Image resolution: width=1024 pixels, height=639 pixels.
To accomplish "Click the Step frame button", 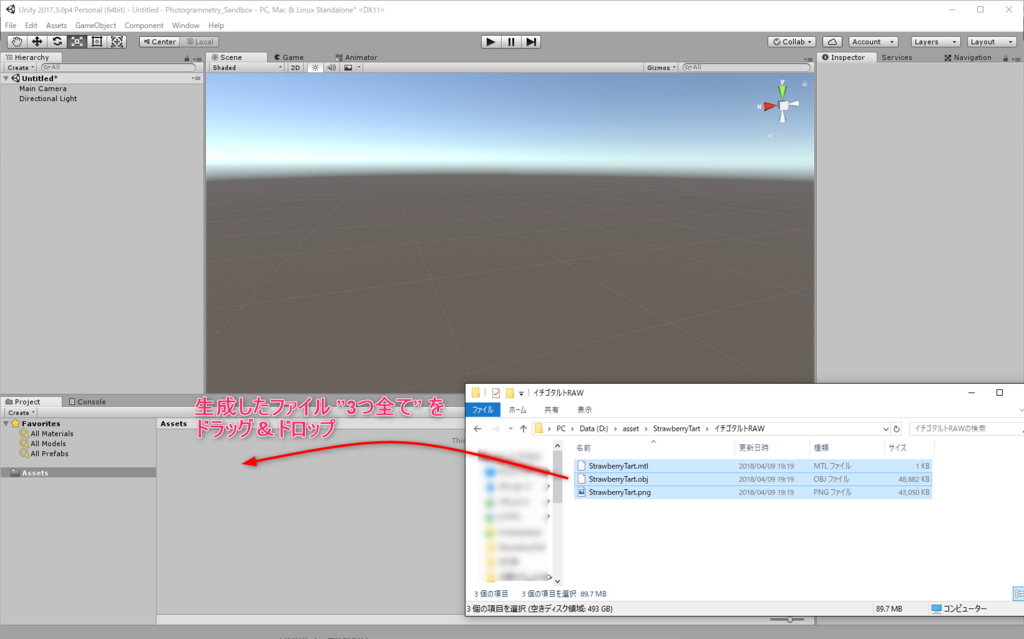I will (531, 42).
